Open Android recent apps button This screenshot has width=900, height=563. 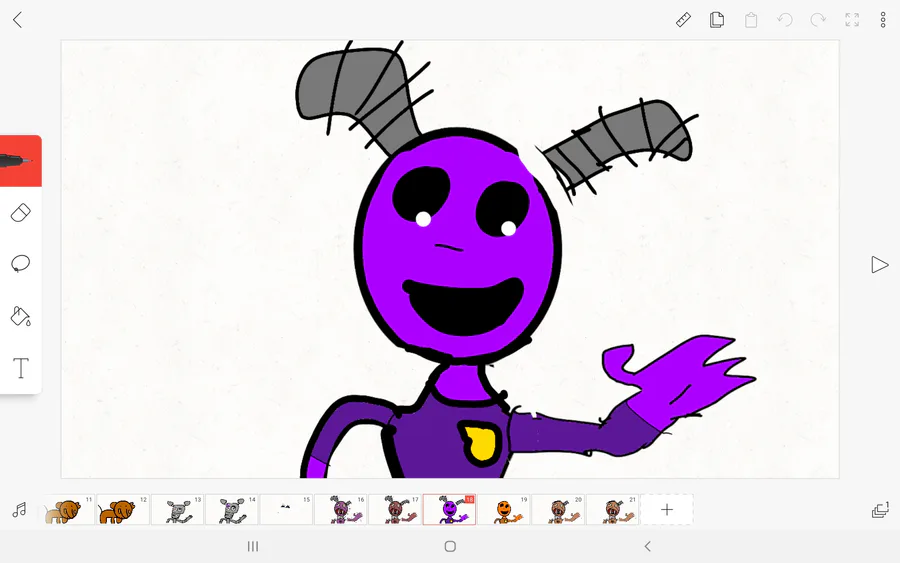pyautogui.click(x=253, y=546)
